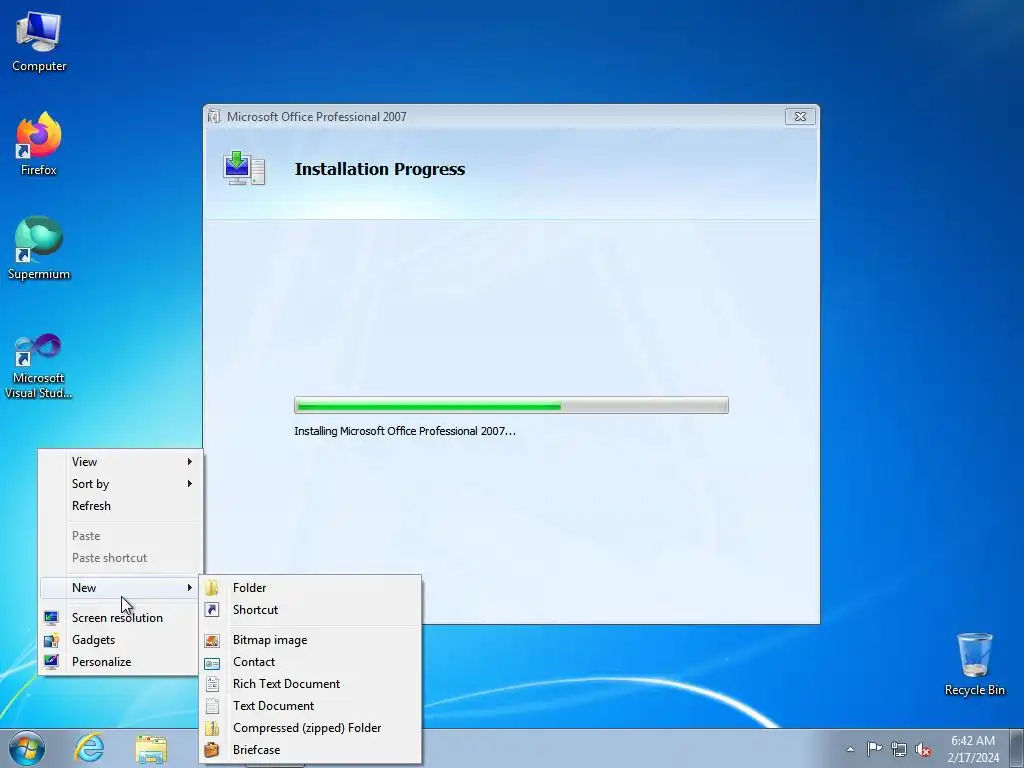Click the 'Microsoft Office Professional 2007' window title
The image size is (1024, 768).
317,117
